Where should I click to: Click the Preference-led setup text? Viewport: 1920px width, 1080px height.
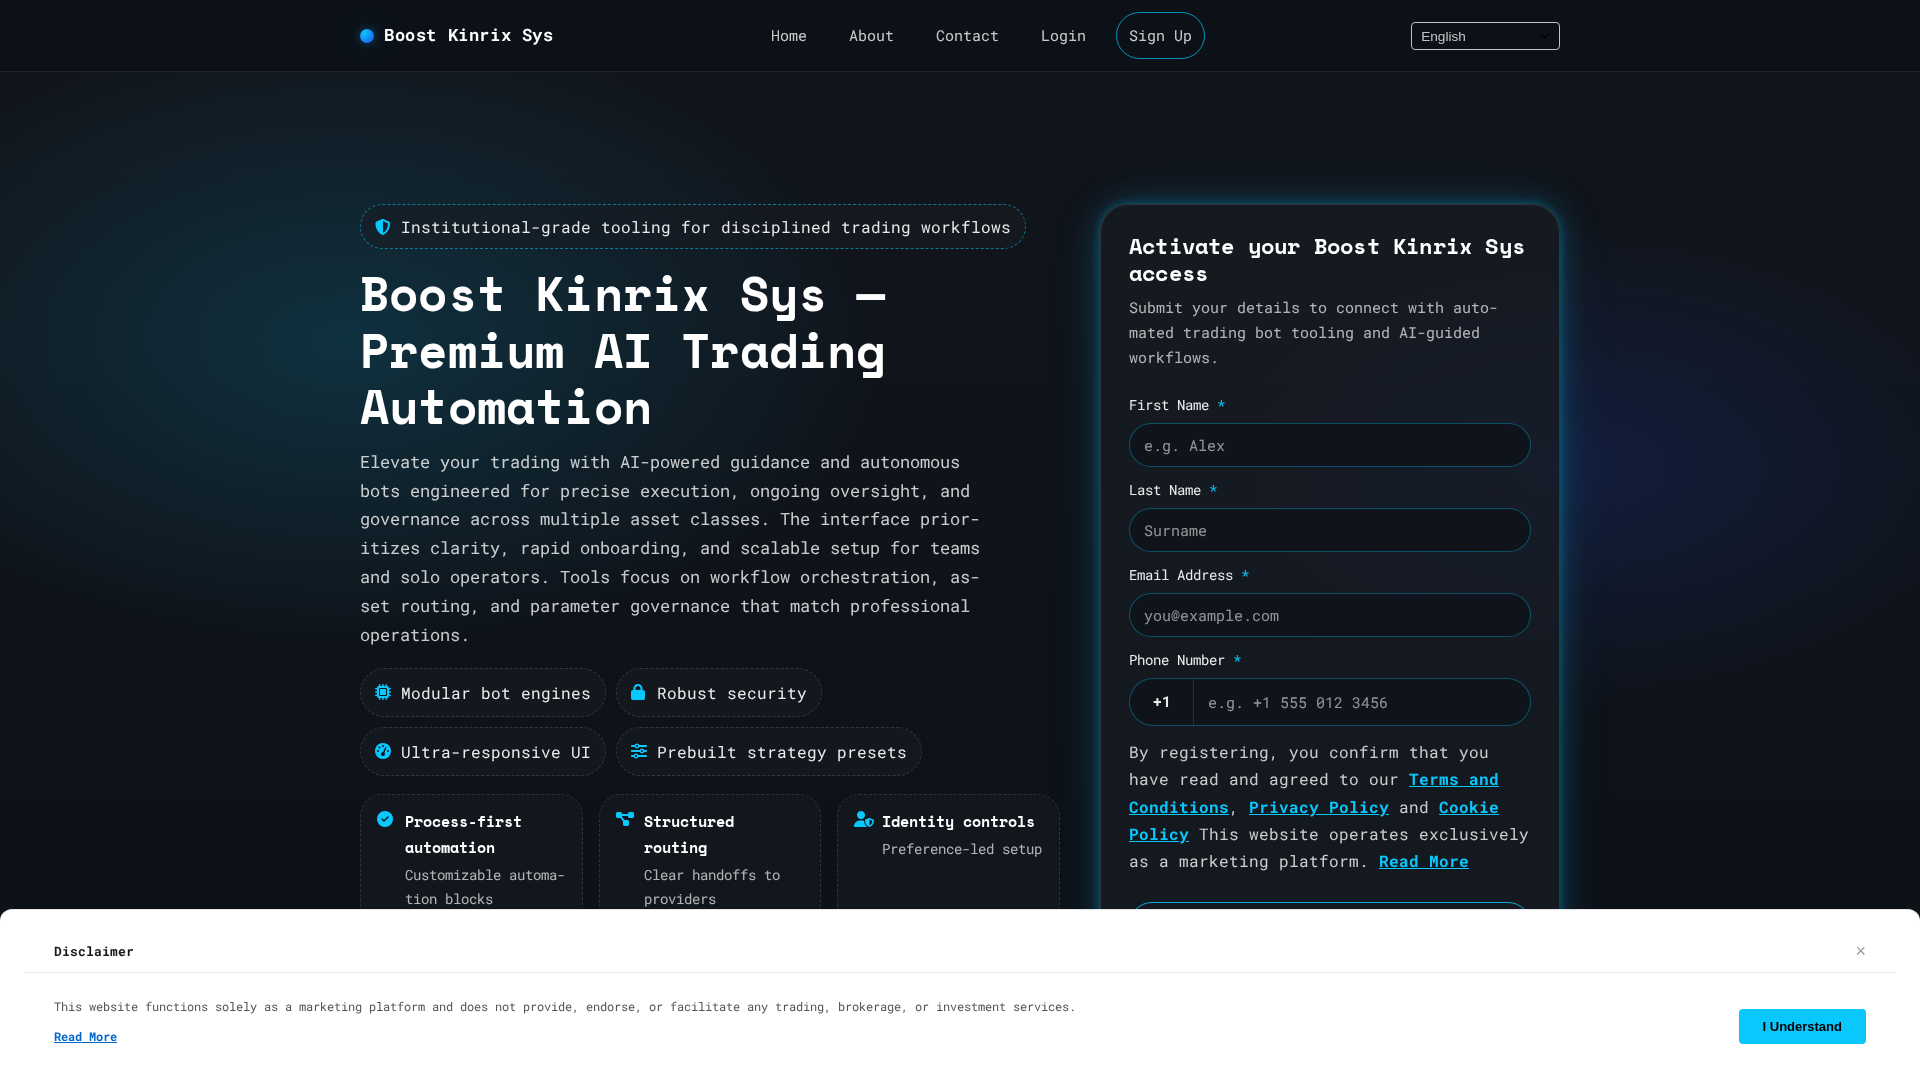[x=962, y=849]
